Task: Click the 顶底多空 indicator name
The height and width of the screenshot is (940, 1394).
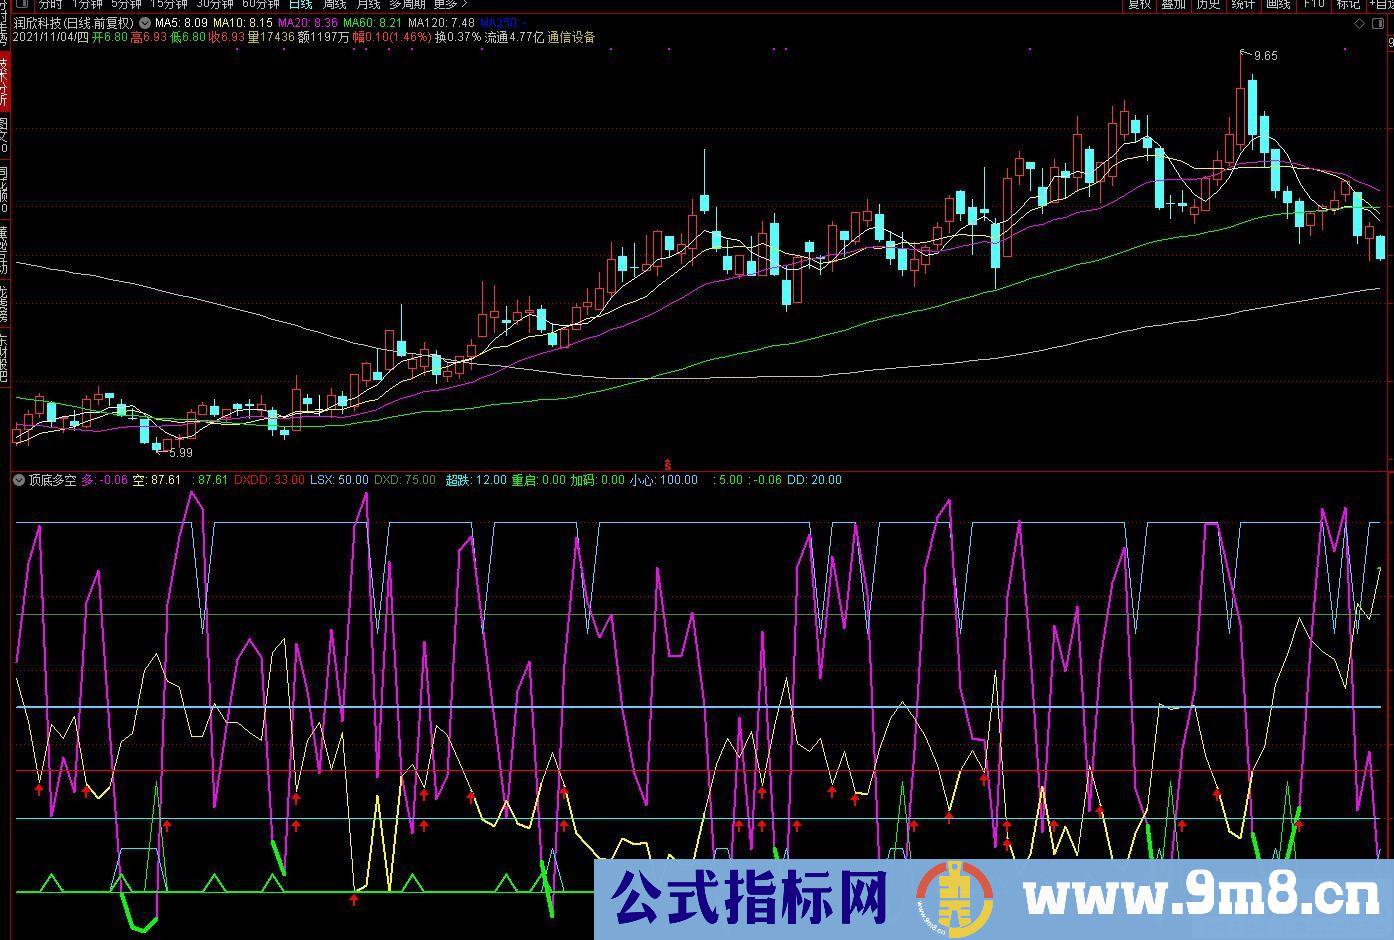Action: (x=53, y=480)
